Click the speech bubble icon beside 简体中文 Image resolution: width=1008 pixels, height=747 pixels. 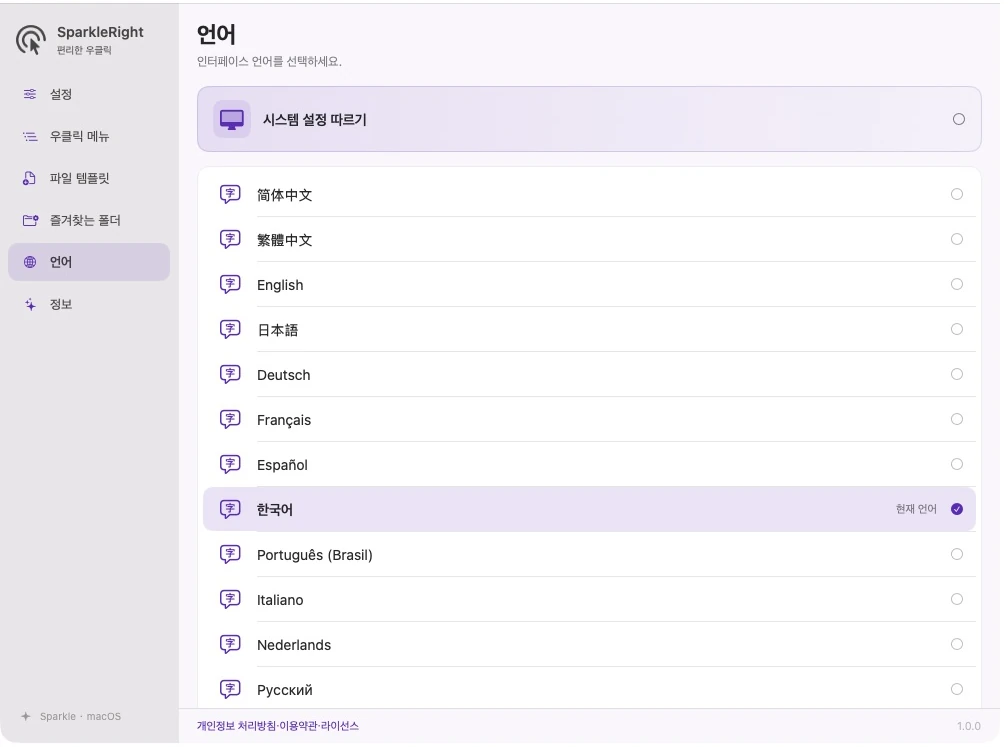click(x=230, y=194)
